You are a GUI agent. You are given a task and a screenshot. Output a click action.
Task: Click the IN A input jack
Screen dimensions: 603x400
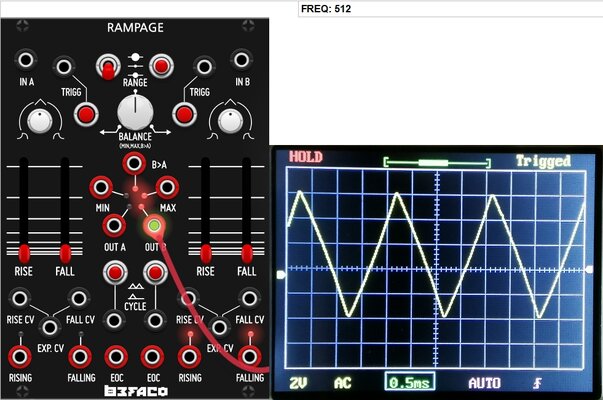tap(26, 60)
